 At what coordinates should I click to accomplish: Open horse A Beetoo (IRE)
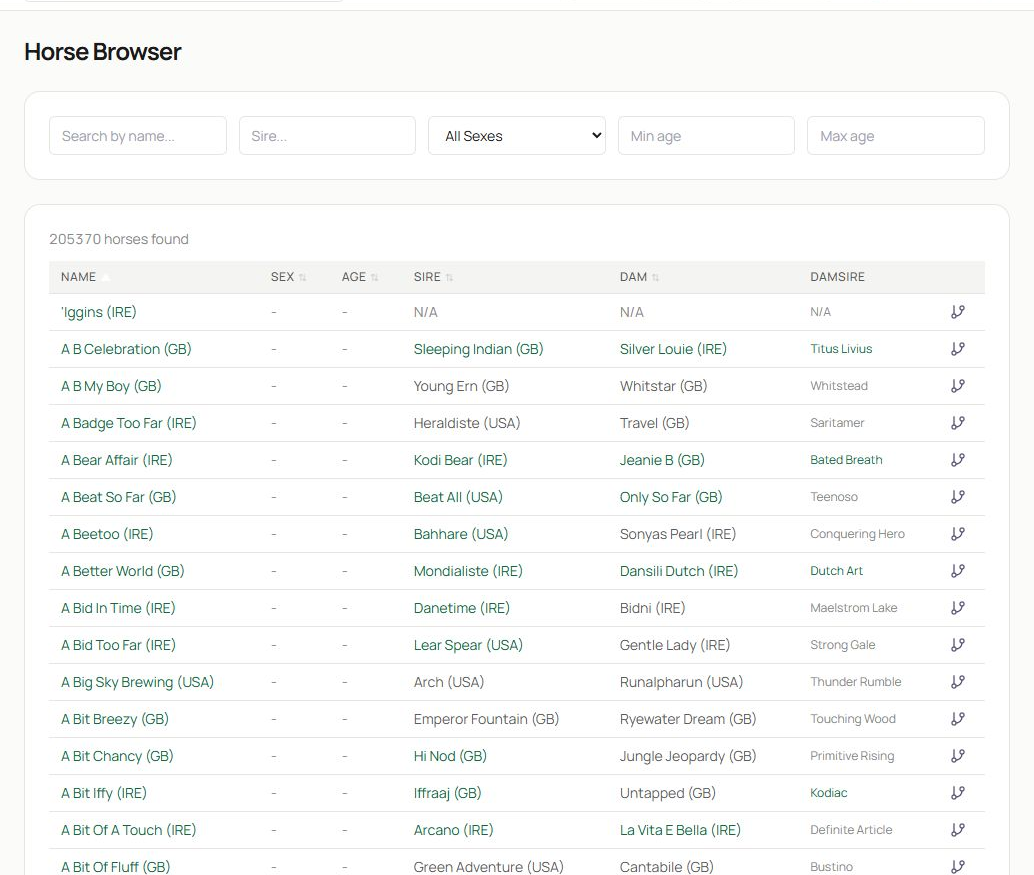[107, 533]
